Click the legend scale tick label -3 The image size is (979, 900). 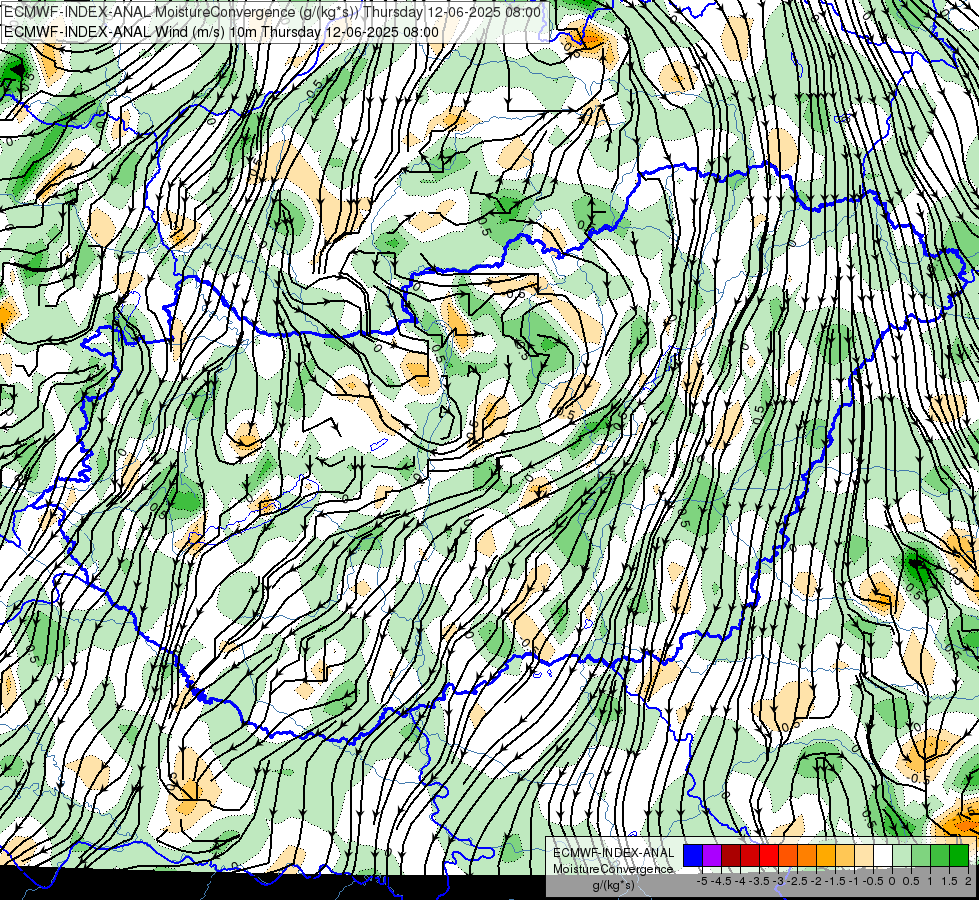click(x=778, y=881)
